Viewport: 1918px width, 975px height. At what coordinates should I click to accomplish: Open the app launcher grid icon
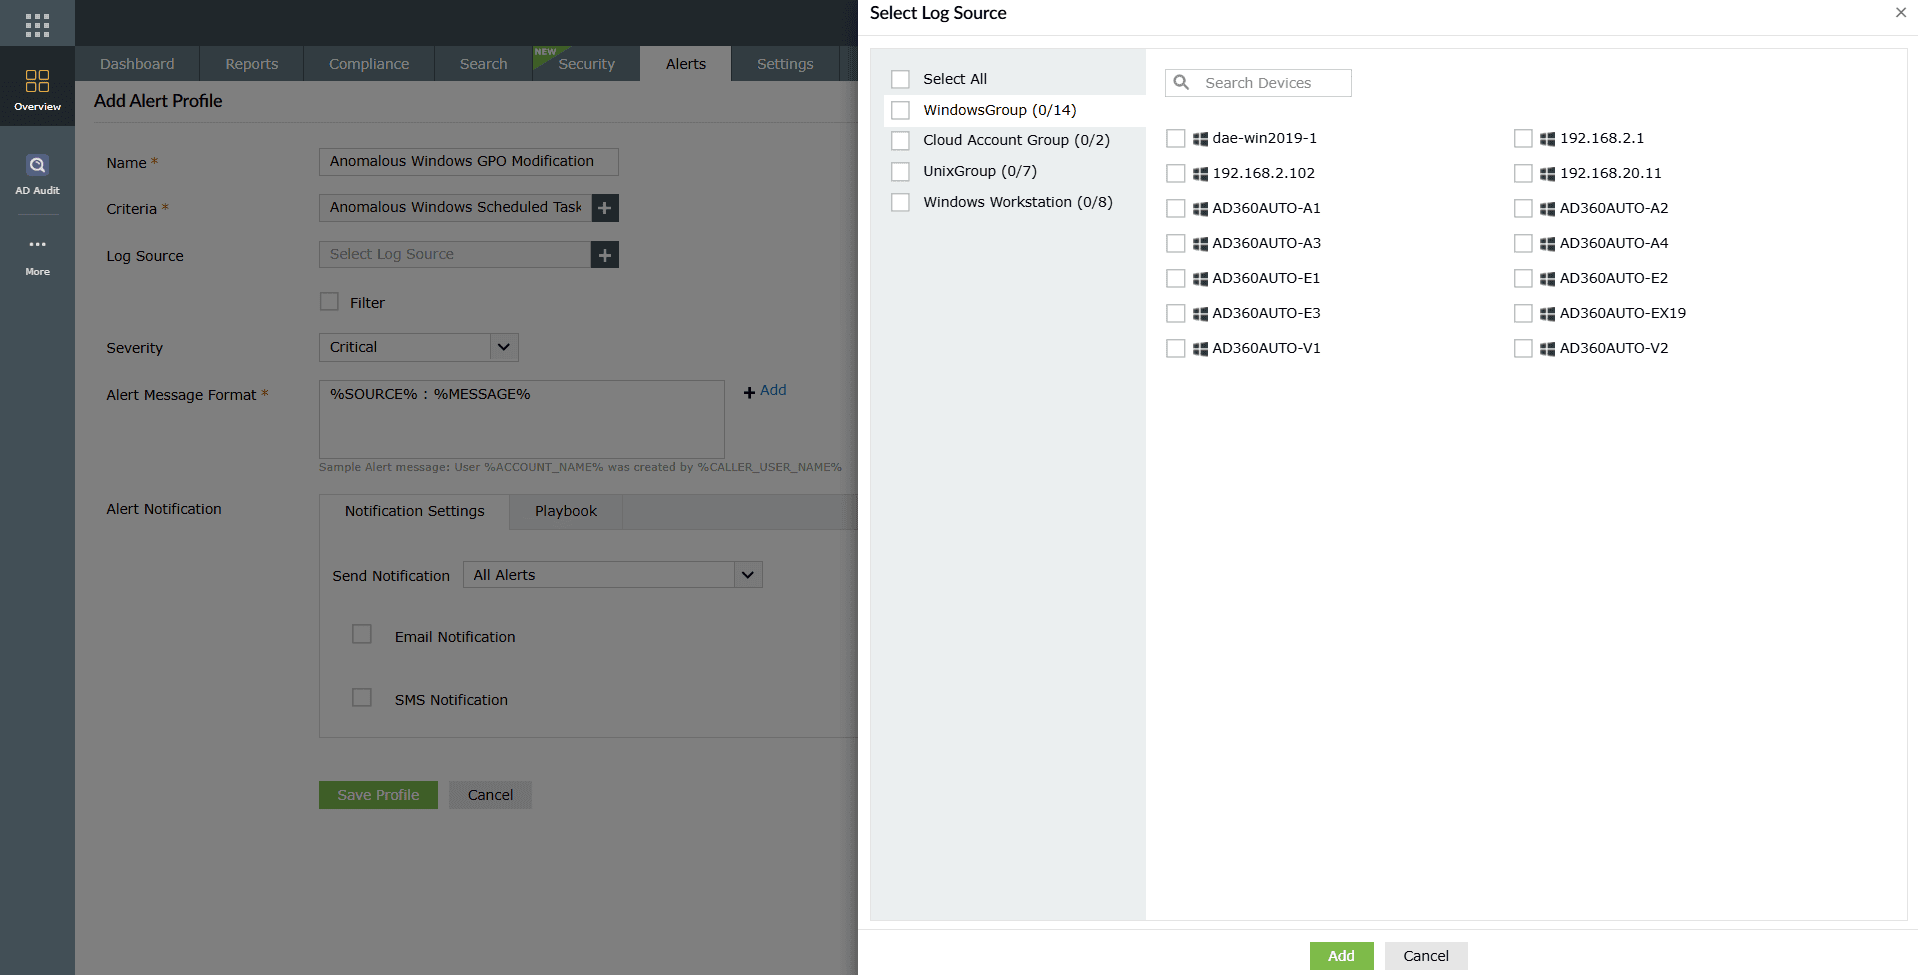[x=37, y=22]
